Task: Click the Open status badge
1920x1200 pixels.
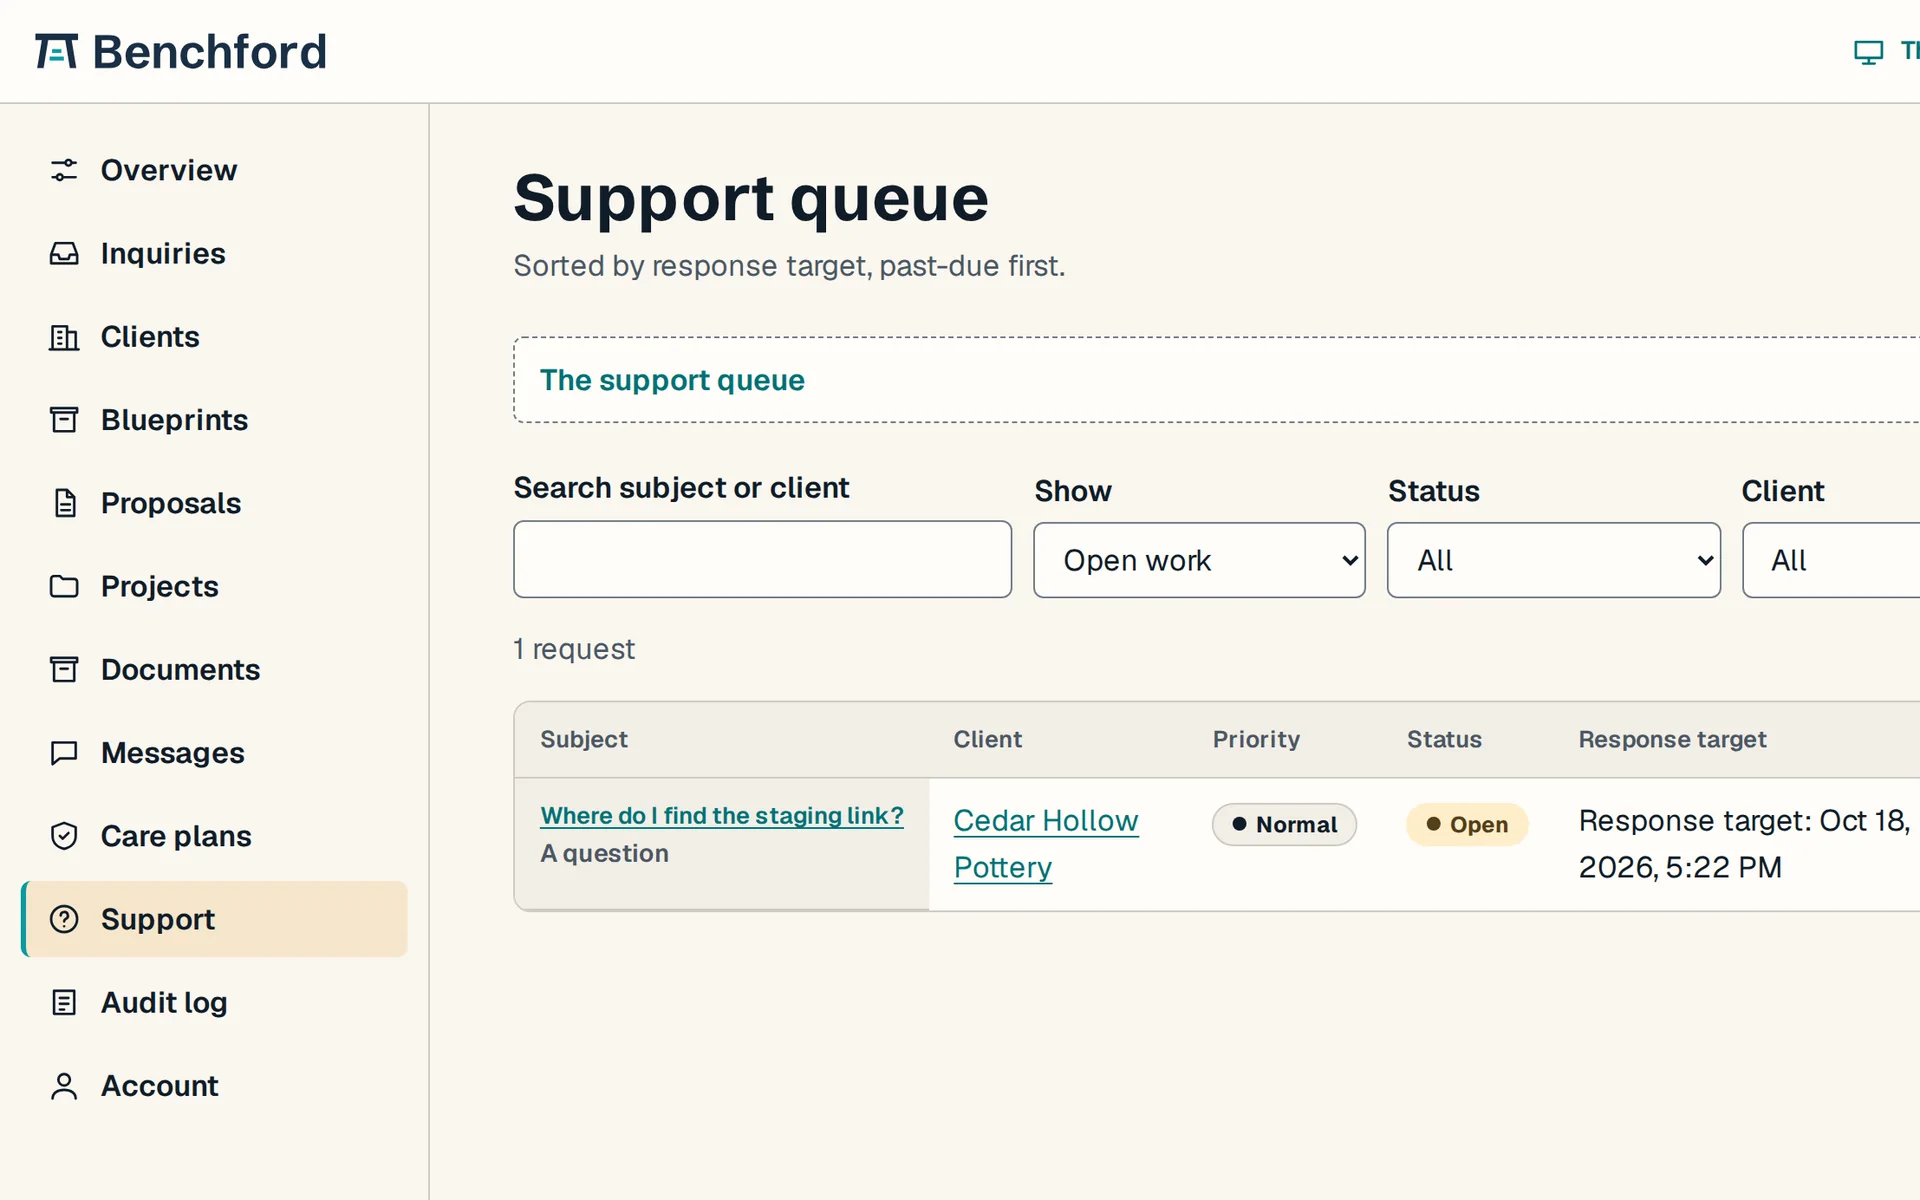Action: point(1467,825)
